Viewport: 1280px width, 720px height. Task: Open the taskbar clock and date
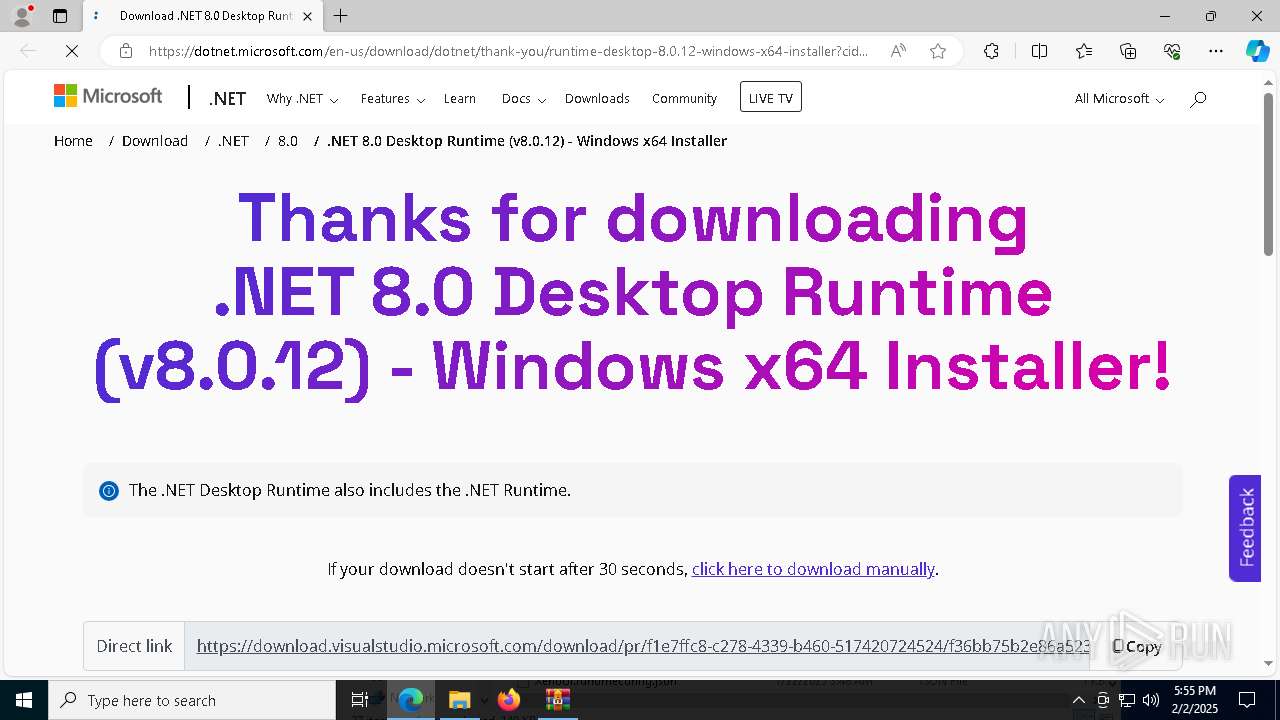[1195, 700]
